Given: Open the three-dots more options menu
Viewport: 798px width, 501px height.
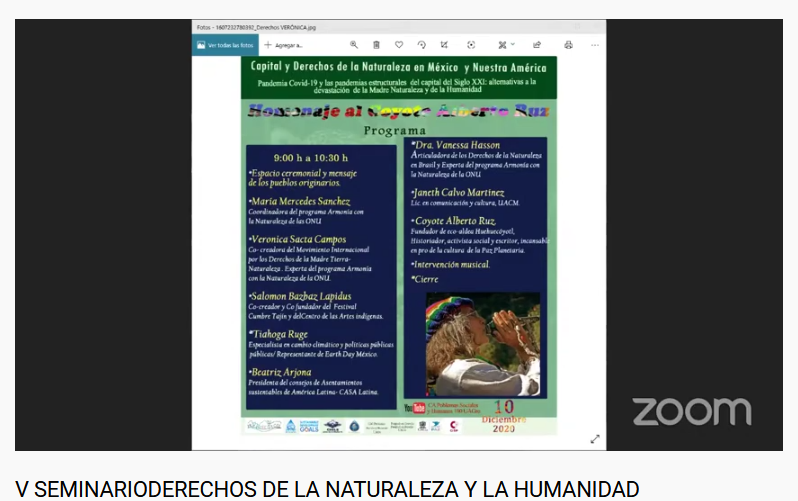Looking at the screenshot, I should click(x=594, y=45).
